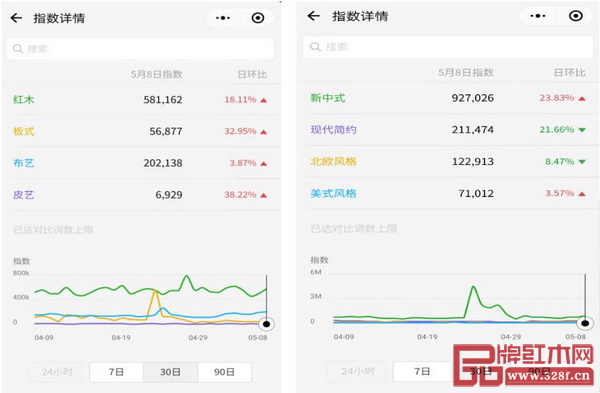This screenshot has width=600, height=393.
Task: Click the right 已达对比词数上限 notice
Action: coord(354,228)
